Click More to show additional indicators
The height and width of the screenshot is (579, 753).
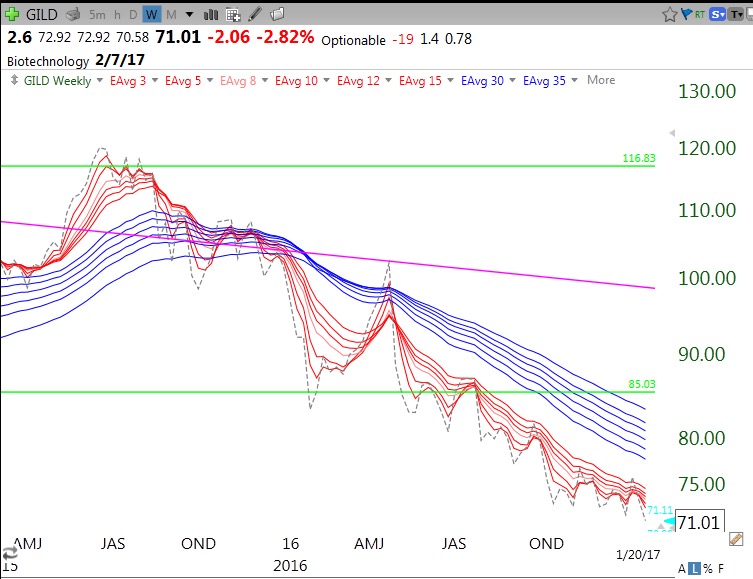[601, 80]
